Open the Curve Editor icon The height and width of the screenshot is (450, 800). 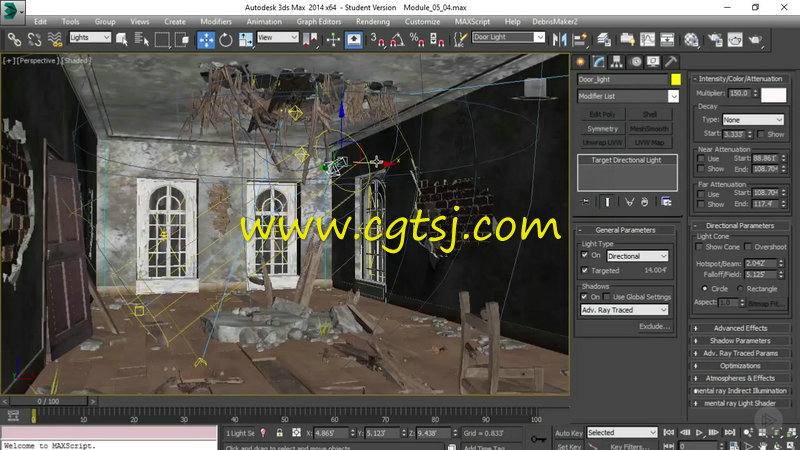point(647,39)
